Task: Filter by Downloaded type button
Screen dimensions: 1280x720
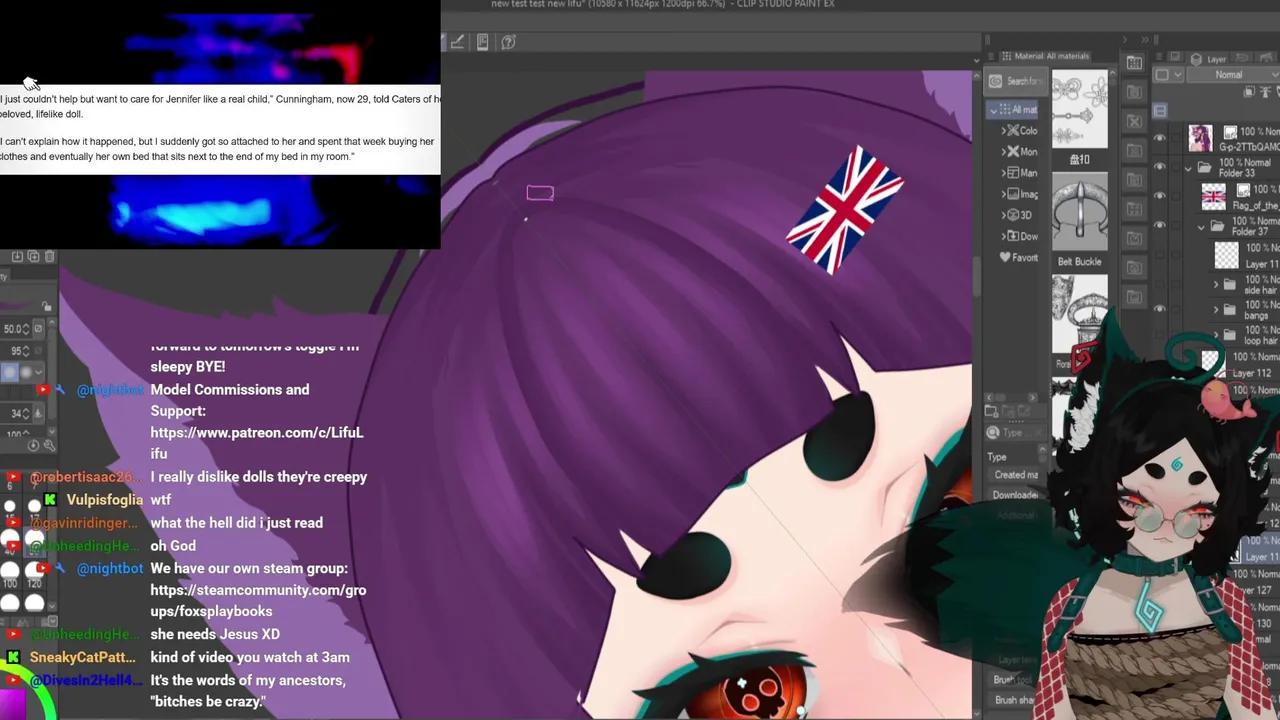Action: click(x=1015, y=495)
